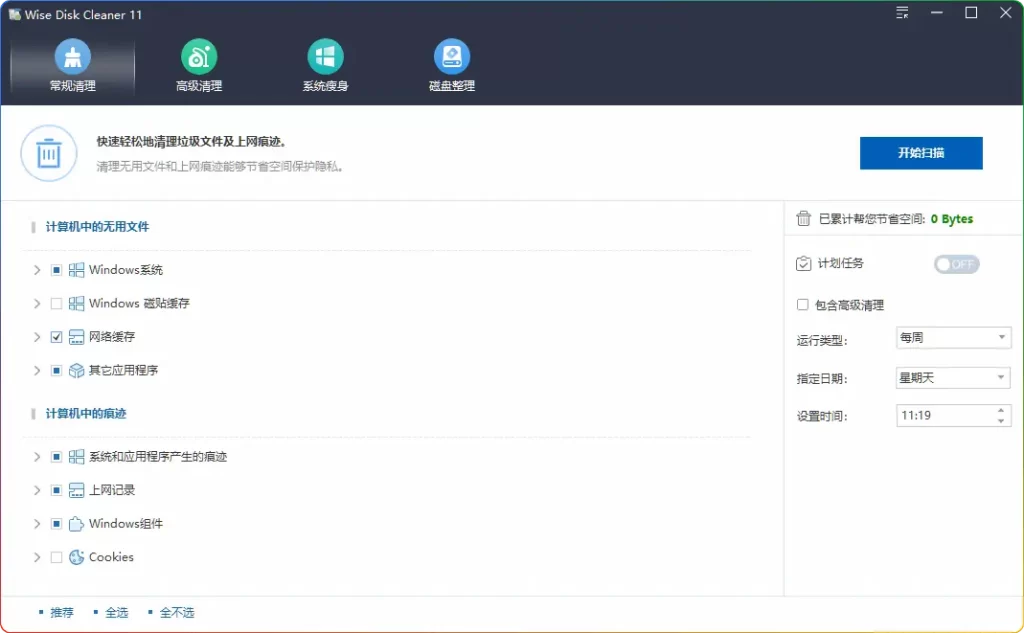
Task: Toggle the 其它应用程序 checkbox
Action: (x=56, y=370)
